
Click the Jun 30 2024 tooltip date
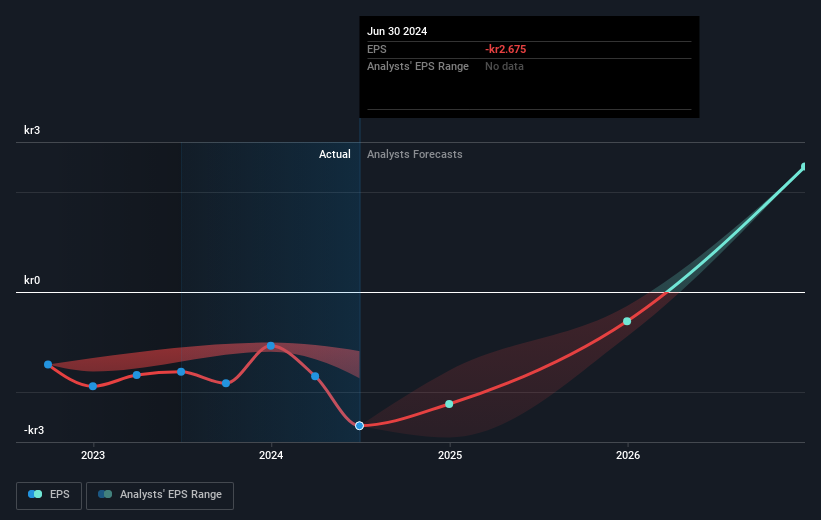[x=397, y=31]
